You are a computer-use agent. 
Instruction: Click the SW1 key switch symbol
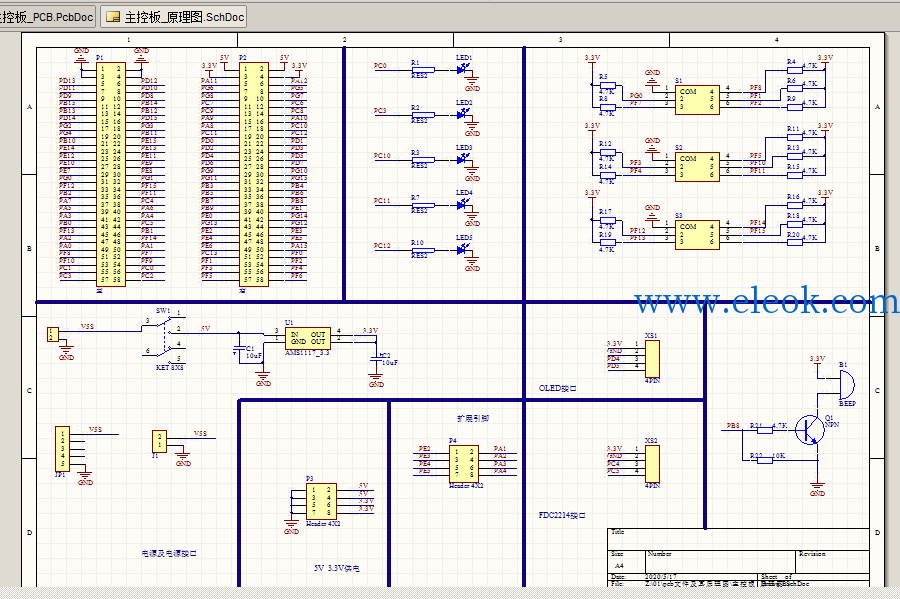(x=164, y=339)
